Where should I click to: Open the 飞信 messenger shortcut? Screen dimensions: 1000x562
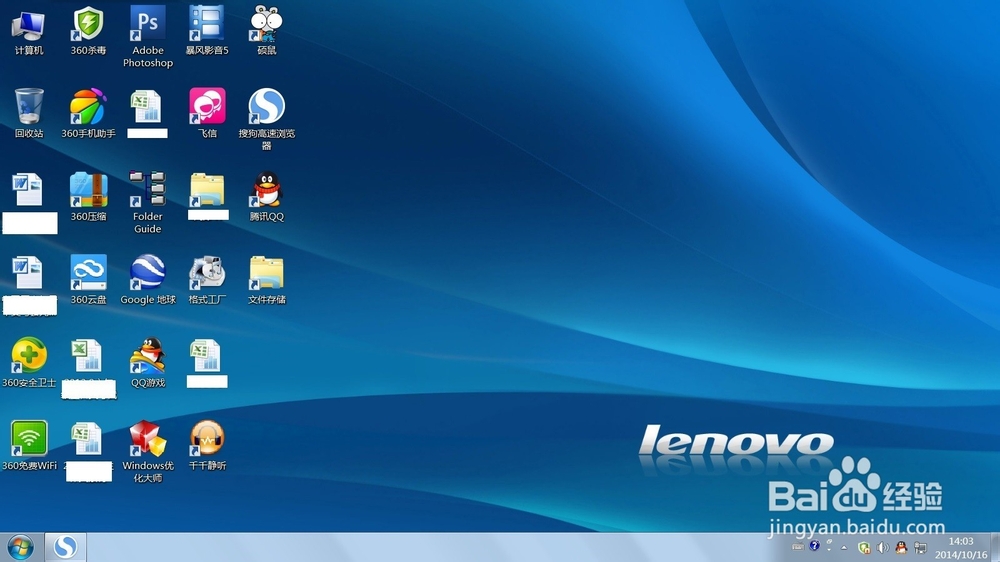point(207,114)
